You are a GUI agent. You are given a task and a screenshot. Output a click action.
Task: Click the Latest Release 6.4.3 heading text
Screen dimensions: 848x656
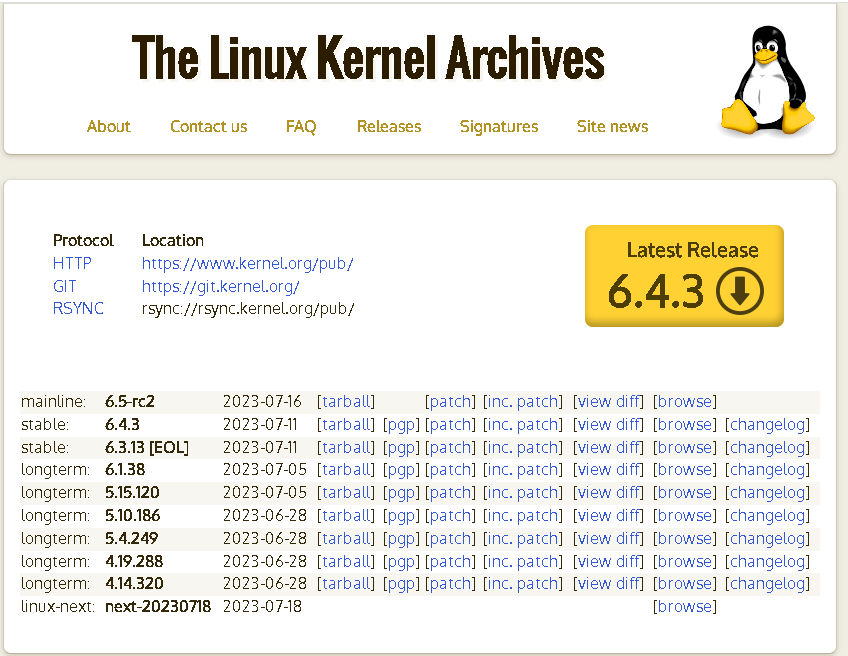point(692,250)
